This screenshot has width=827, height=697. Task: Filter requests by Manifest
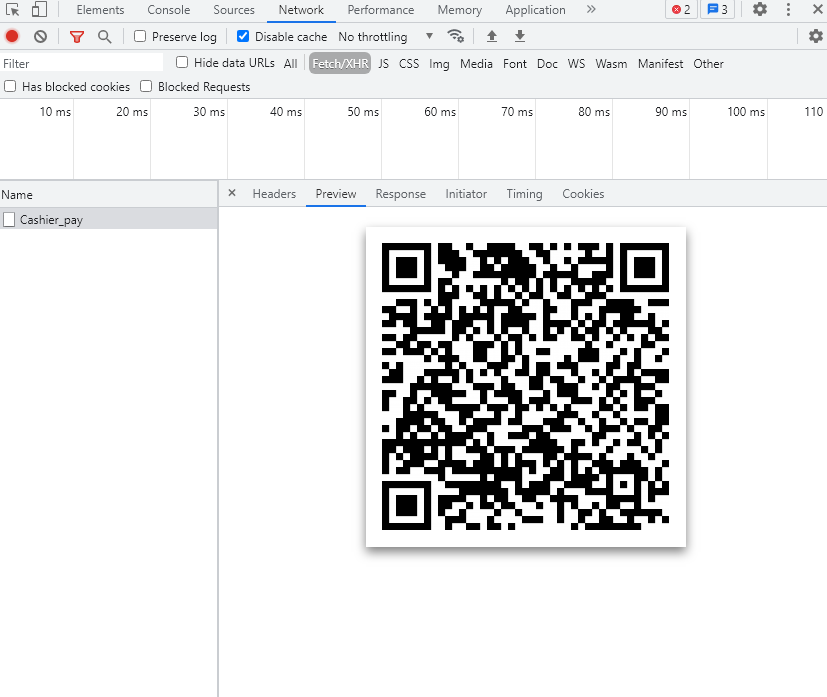(660, 64)
